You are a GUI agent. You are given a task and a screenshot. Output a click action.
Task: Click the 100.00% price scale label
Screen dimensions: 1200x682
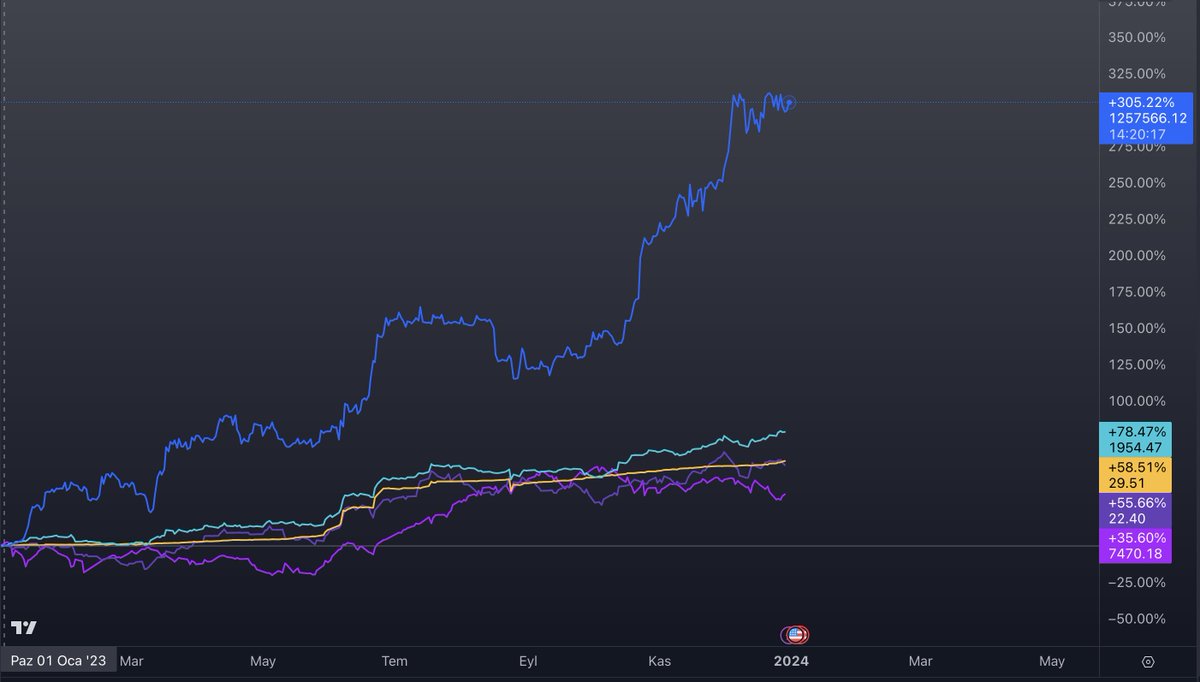[x=1137, y=401]
